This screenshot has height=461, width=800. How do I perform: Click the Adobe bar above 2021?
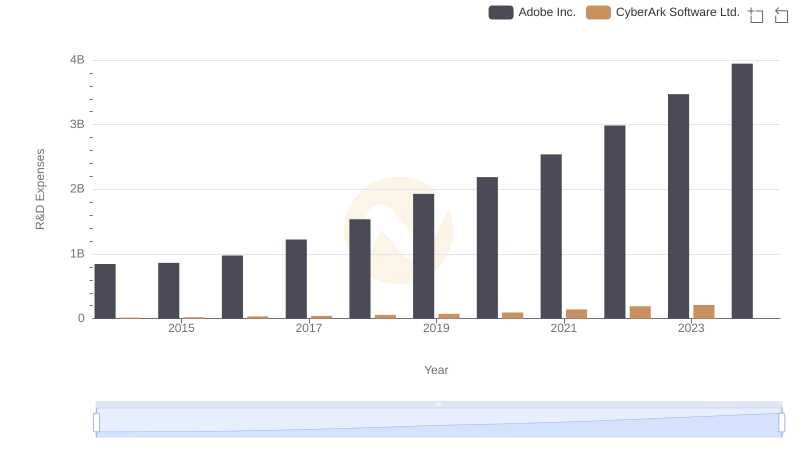tap(551, 236)
